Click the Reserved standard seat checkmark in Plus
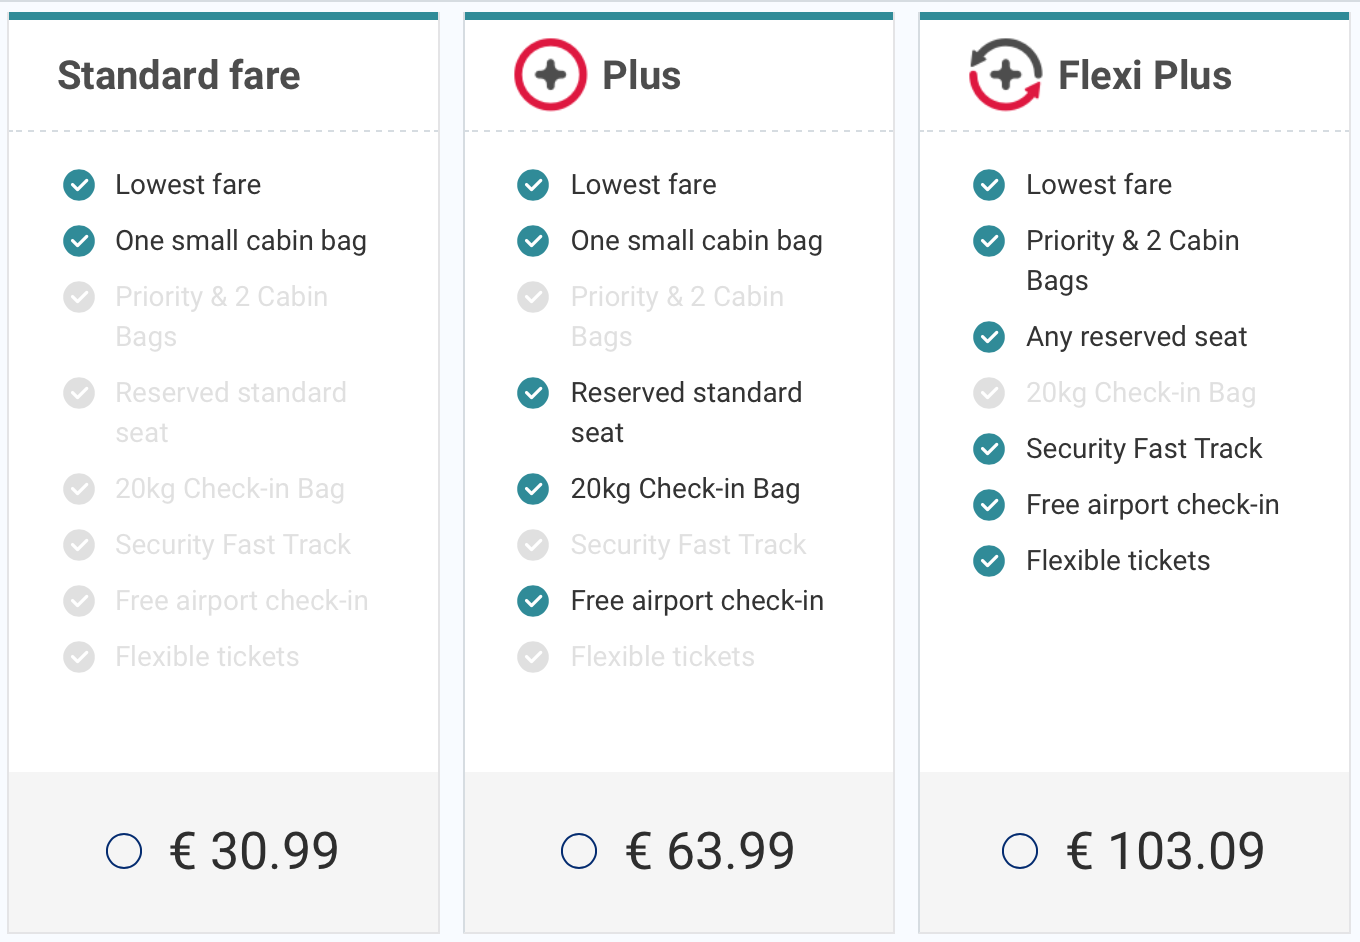Screen dimensions: 1360x942 click(533, 393)
